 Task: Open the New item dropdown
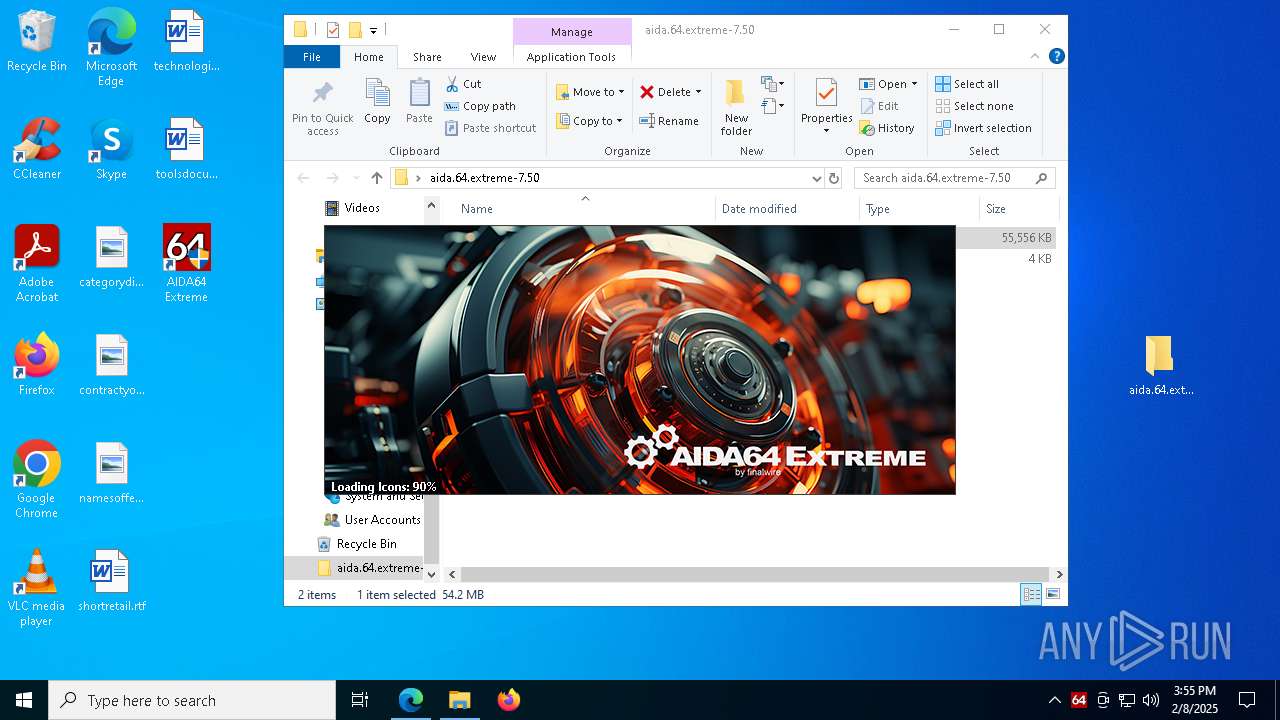773,84
